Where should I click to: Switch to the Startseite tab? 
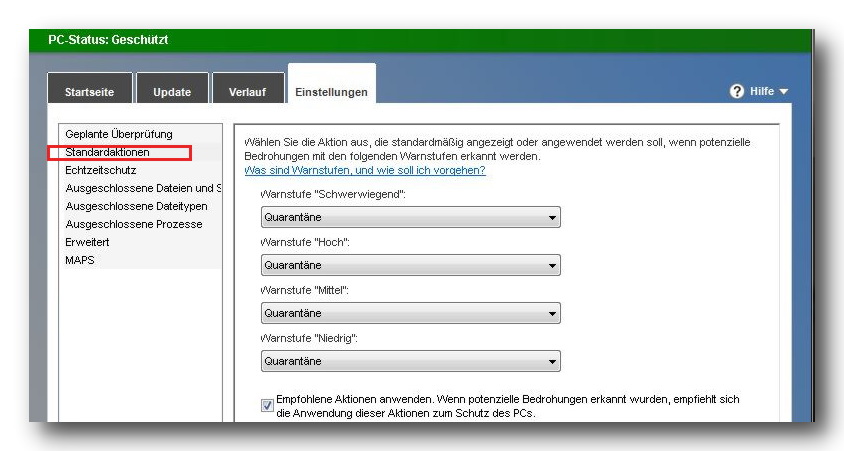pos(89,88)
